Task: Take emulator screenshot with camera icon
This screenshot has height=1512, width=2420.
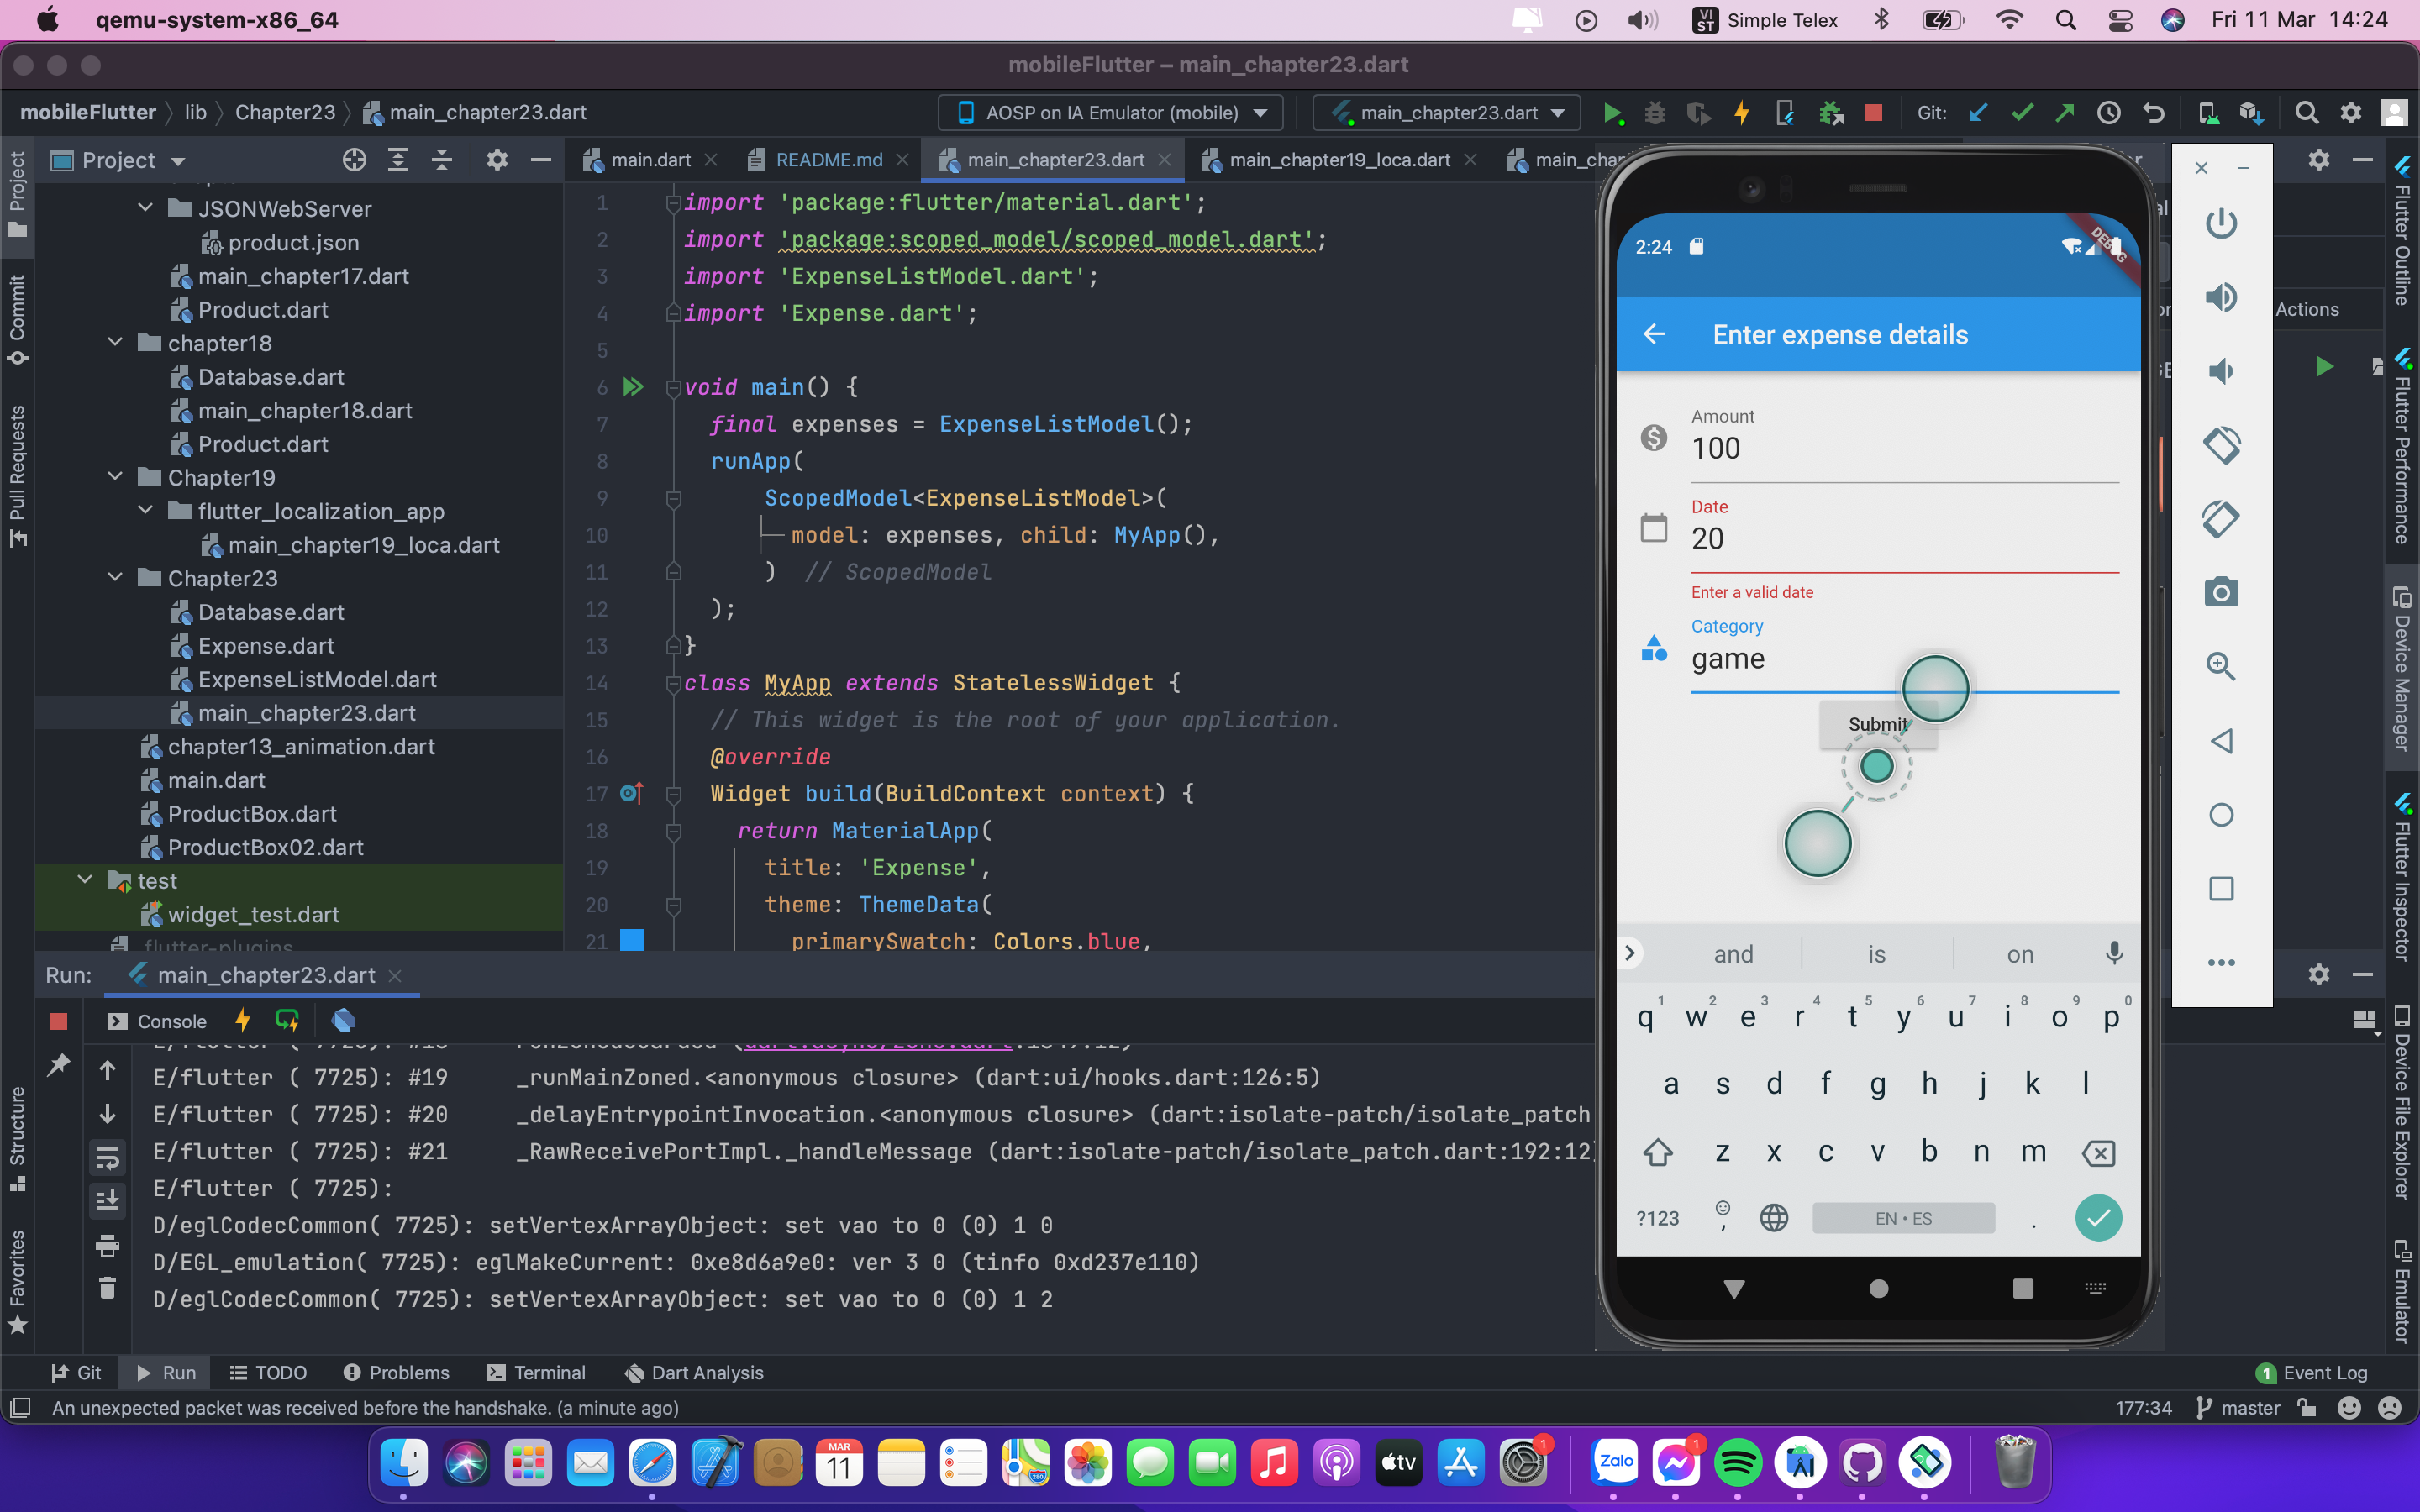Action: 2221,592
